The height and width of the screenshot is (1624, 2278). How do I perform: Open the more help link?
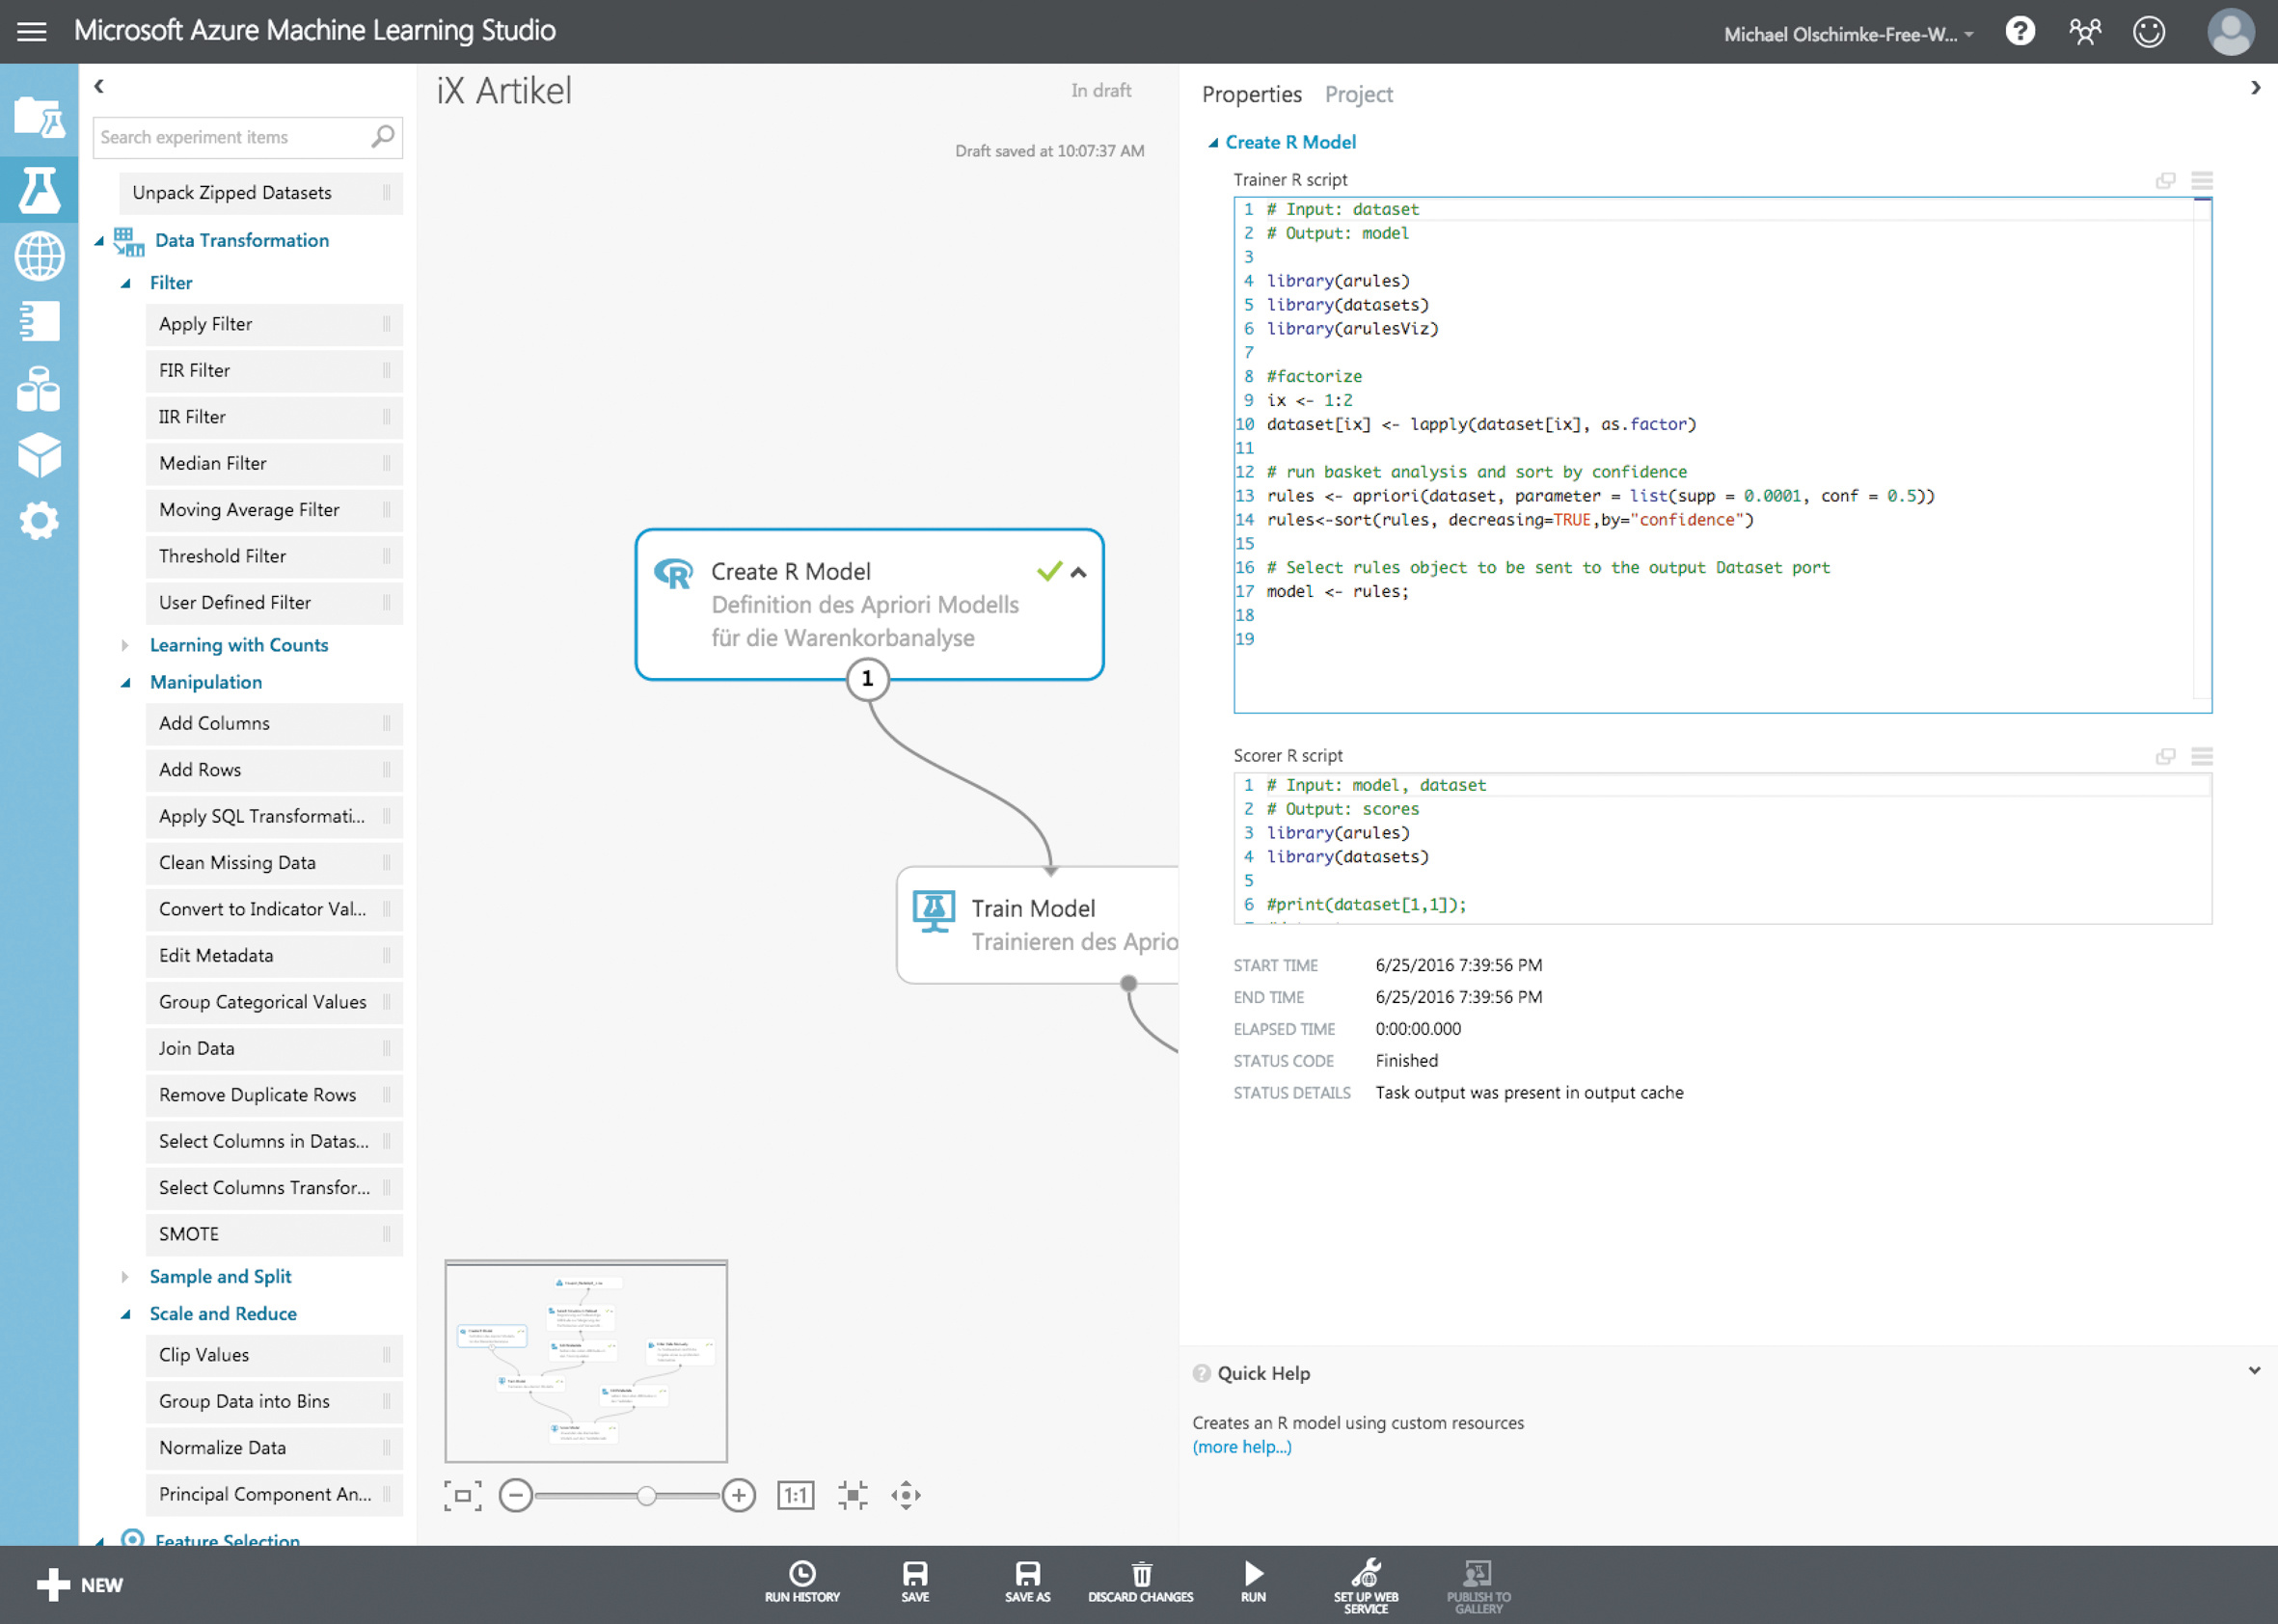click(1241, 1447)
